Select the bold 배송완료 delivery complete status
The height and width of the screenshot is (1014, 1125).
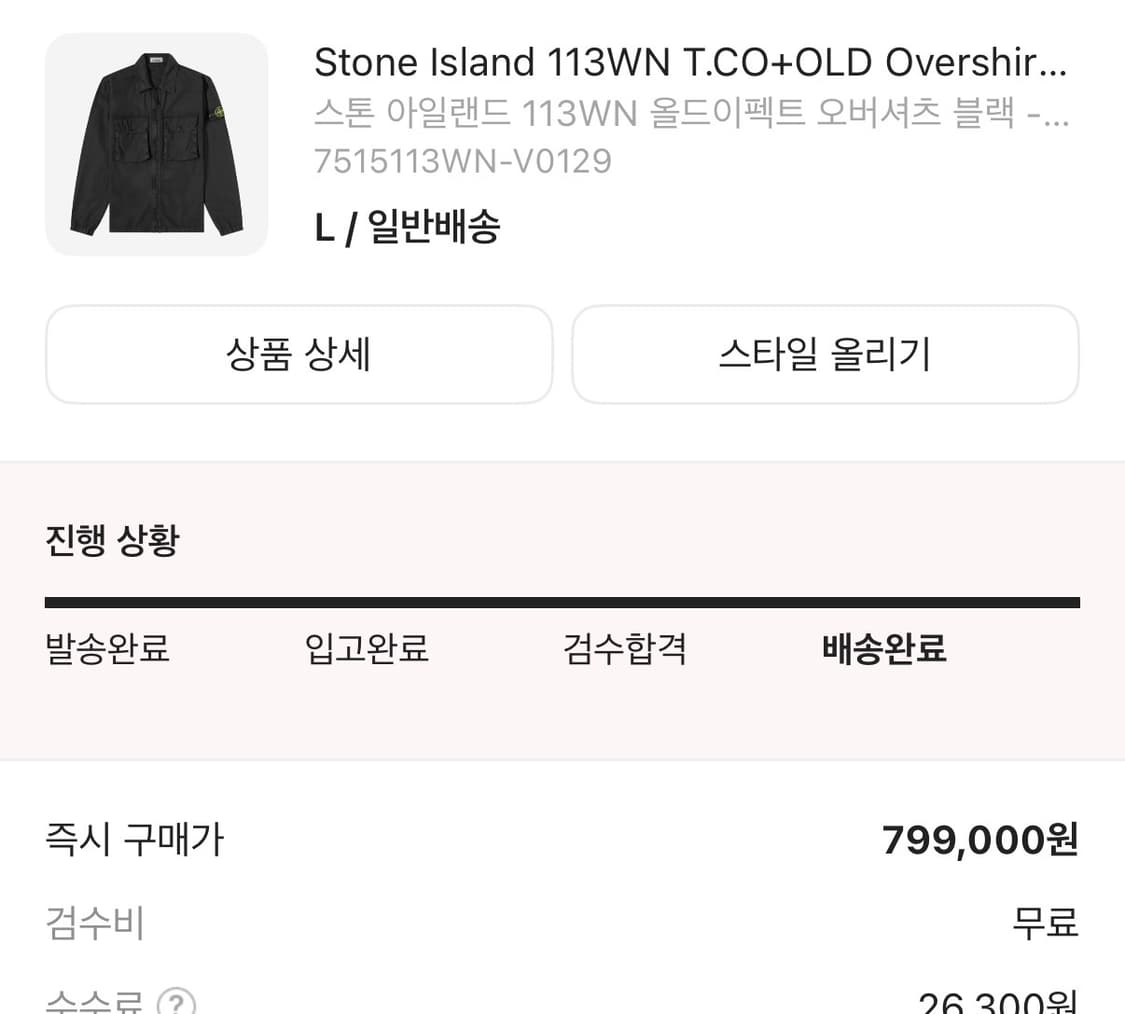(883, 649)
